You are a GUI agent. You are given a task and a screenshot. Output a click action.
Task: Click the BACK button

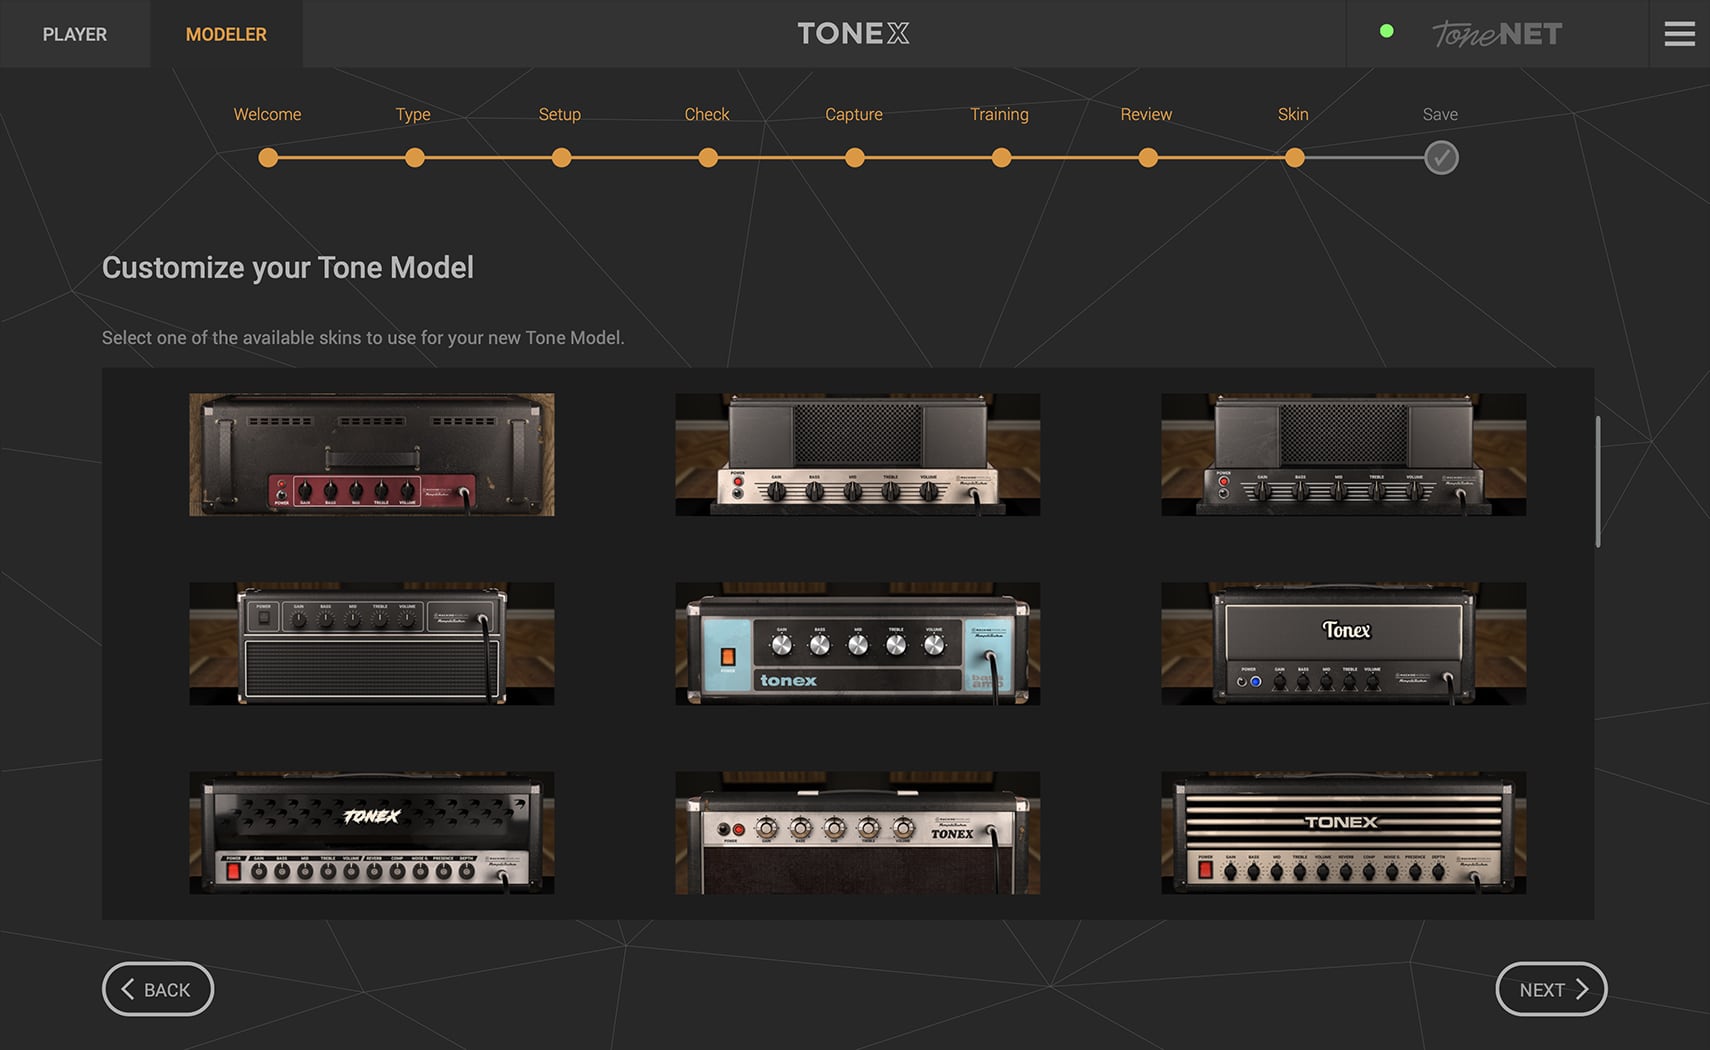coord(157,988)
